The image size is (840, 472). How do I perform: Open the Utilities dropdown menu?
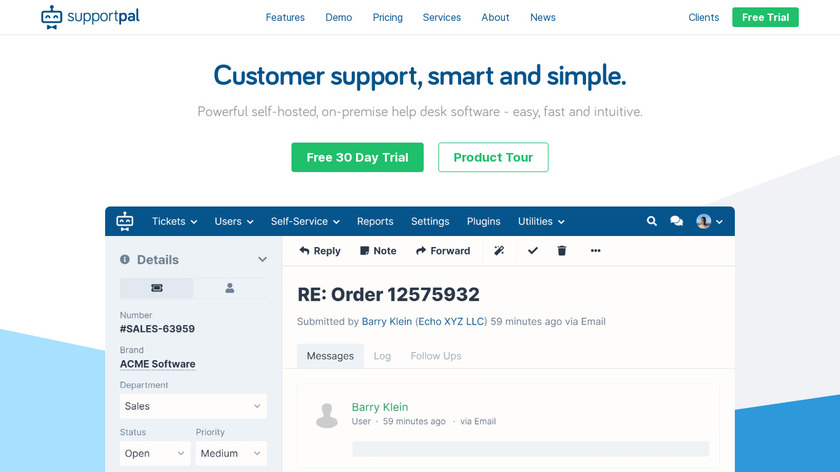[541, 221]
